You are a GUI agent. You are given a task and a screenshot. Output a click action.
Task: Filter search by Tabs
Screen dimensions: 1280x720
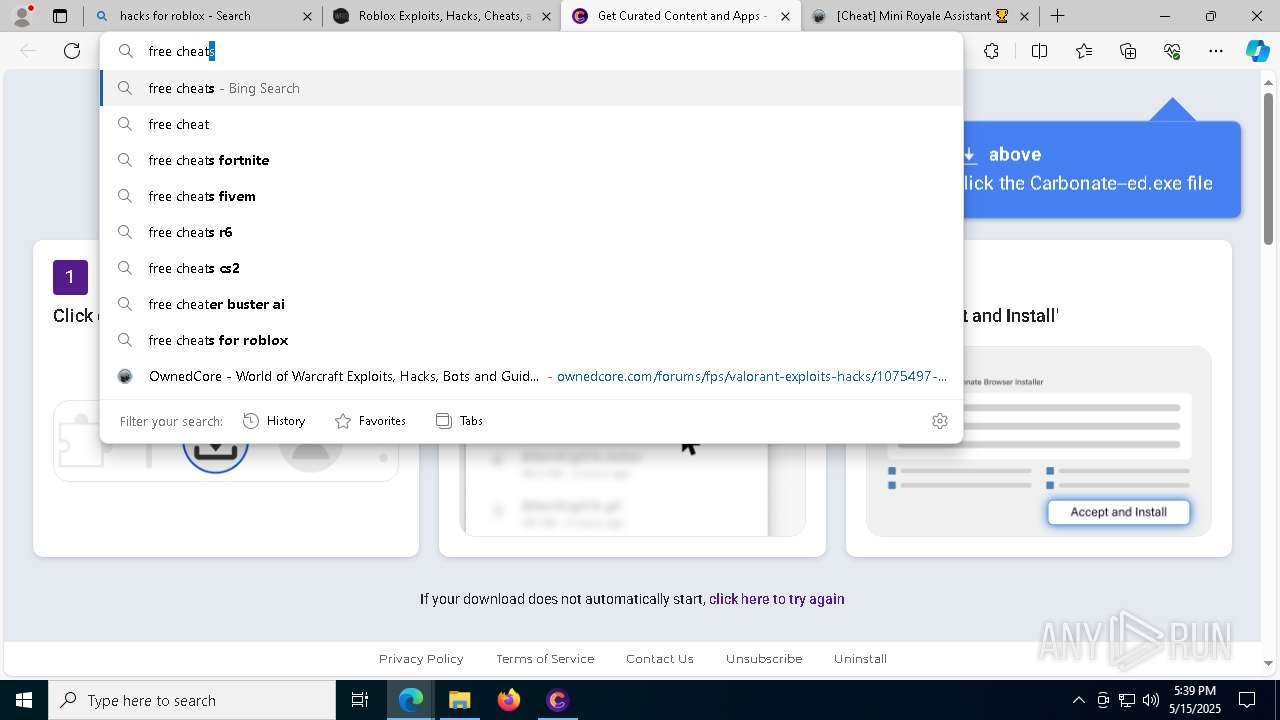(x=459, y=421)
